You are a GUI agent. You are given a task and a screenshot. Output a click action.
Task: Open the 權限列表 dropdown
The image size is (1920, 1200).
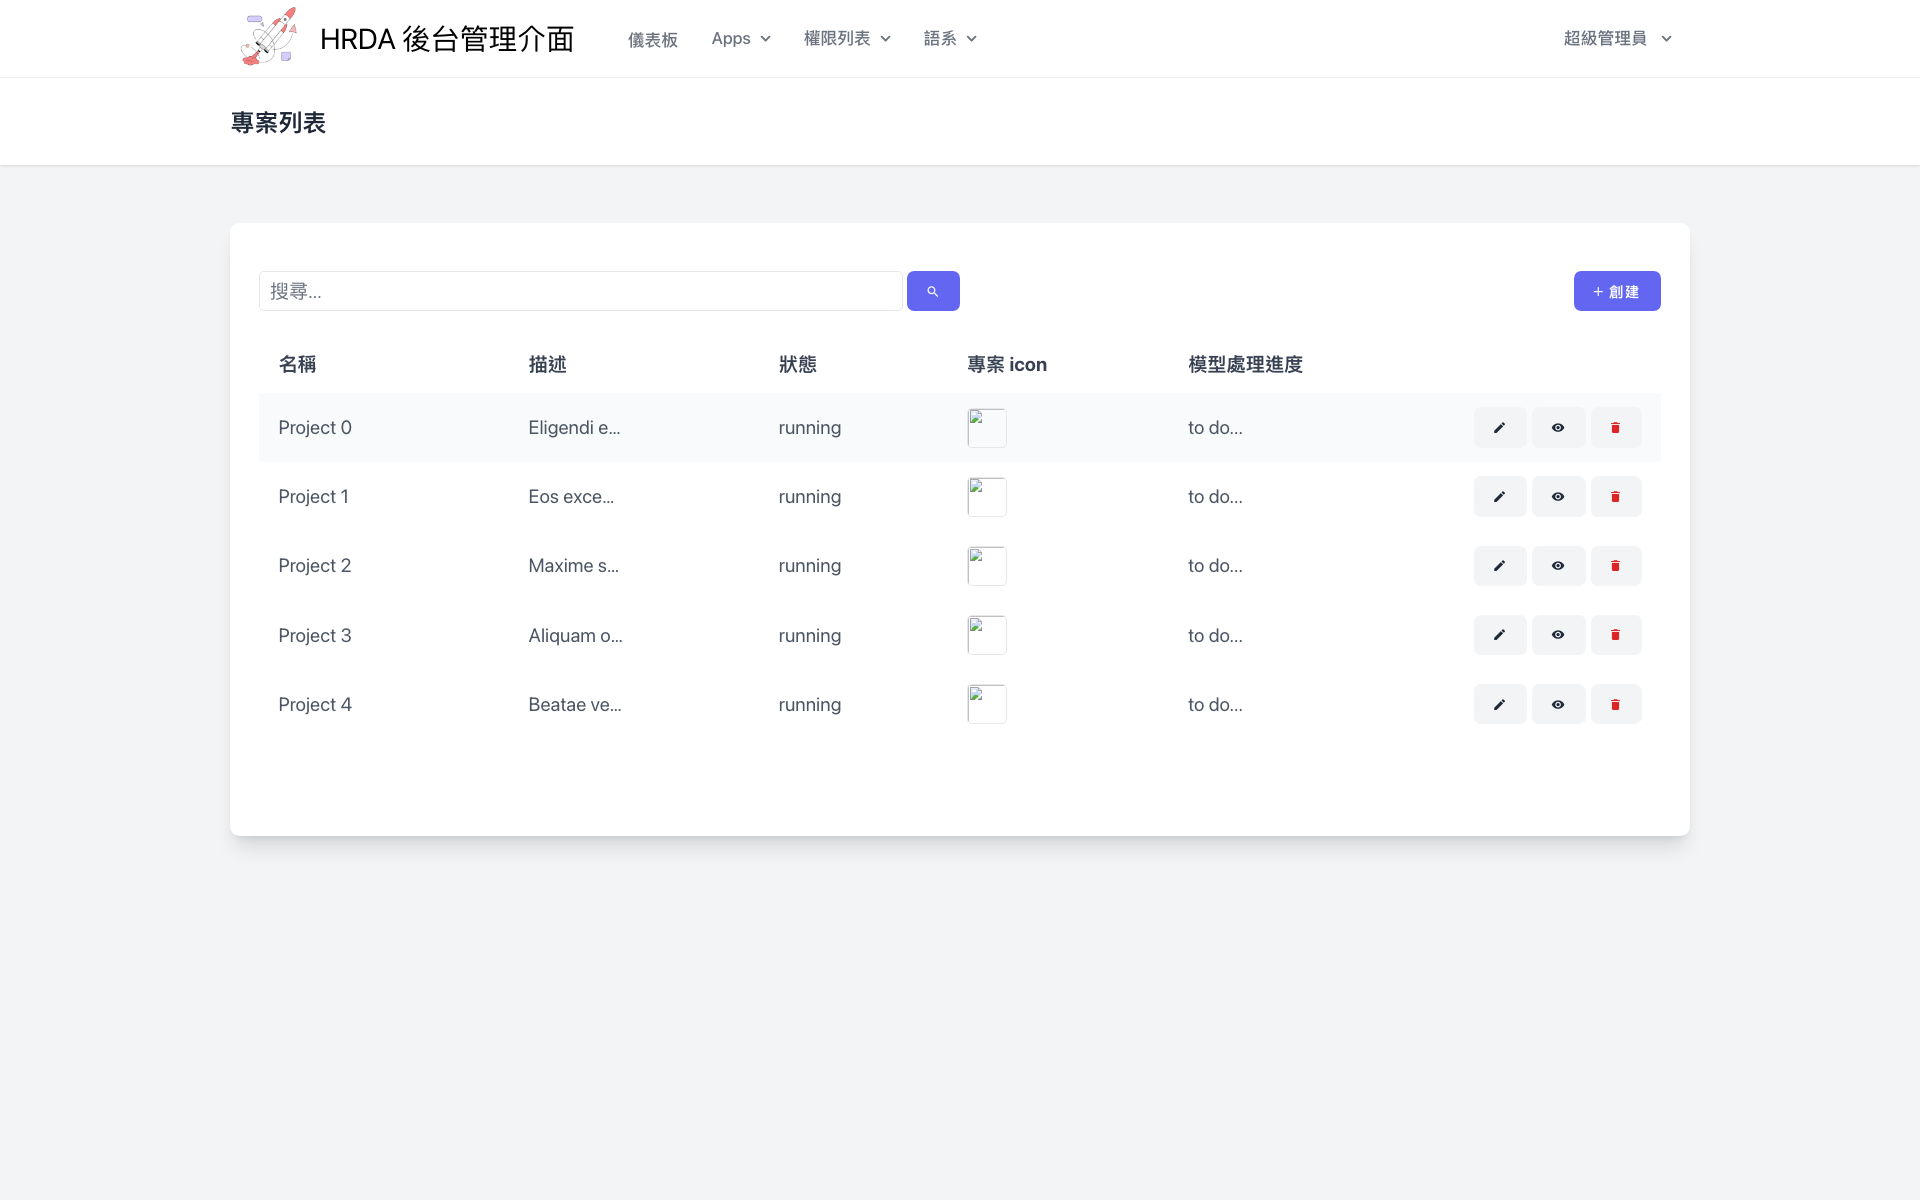[846, 38]
